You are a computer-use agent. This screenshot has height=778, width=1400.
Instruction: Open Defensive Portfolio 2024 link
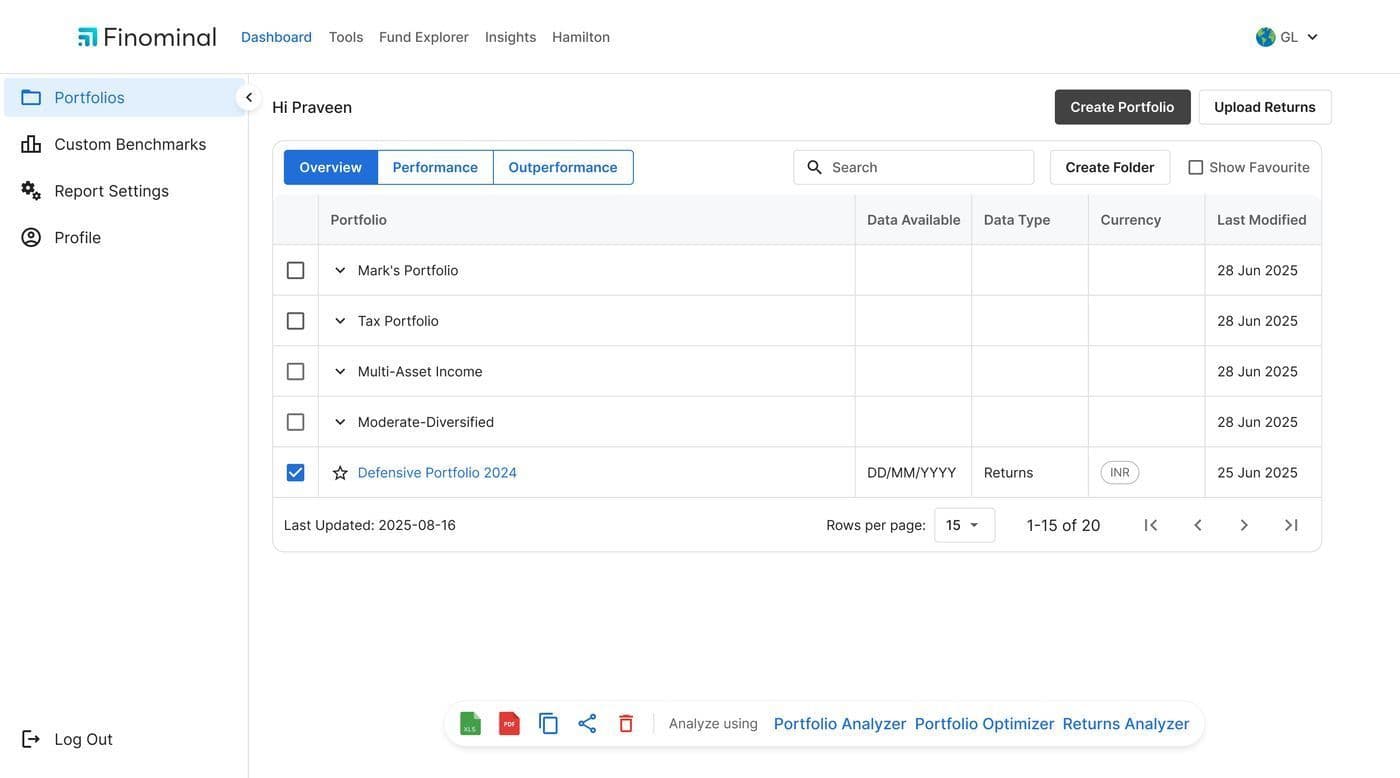[x=437, y=472]
